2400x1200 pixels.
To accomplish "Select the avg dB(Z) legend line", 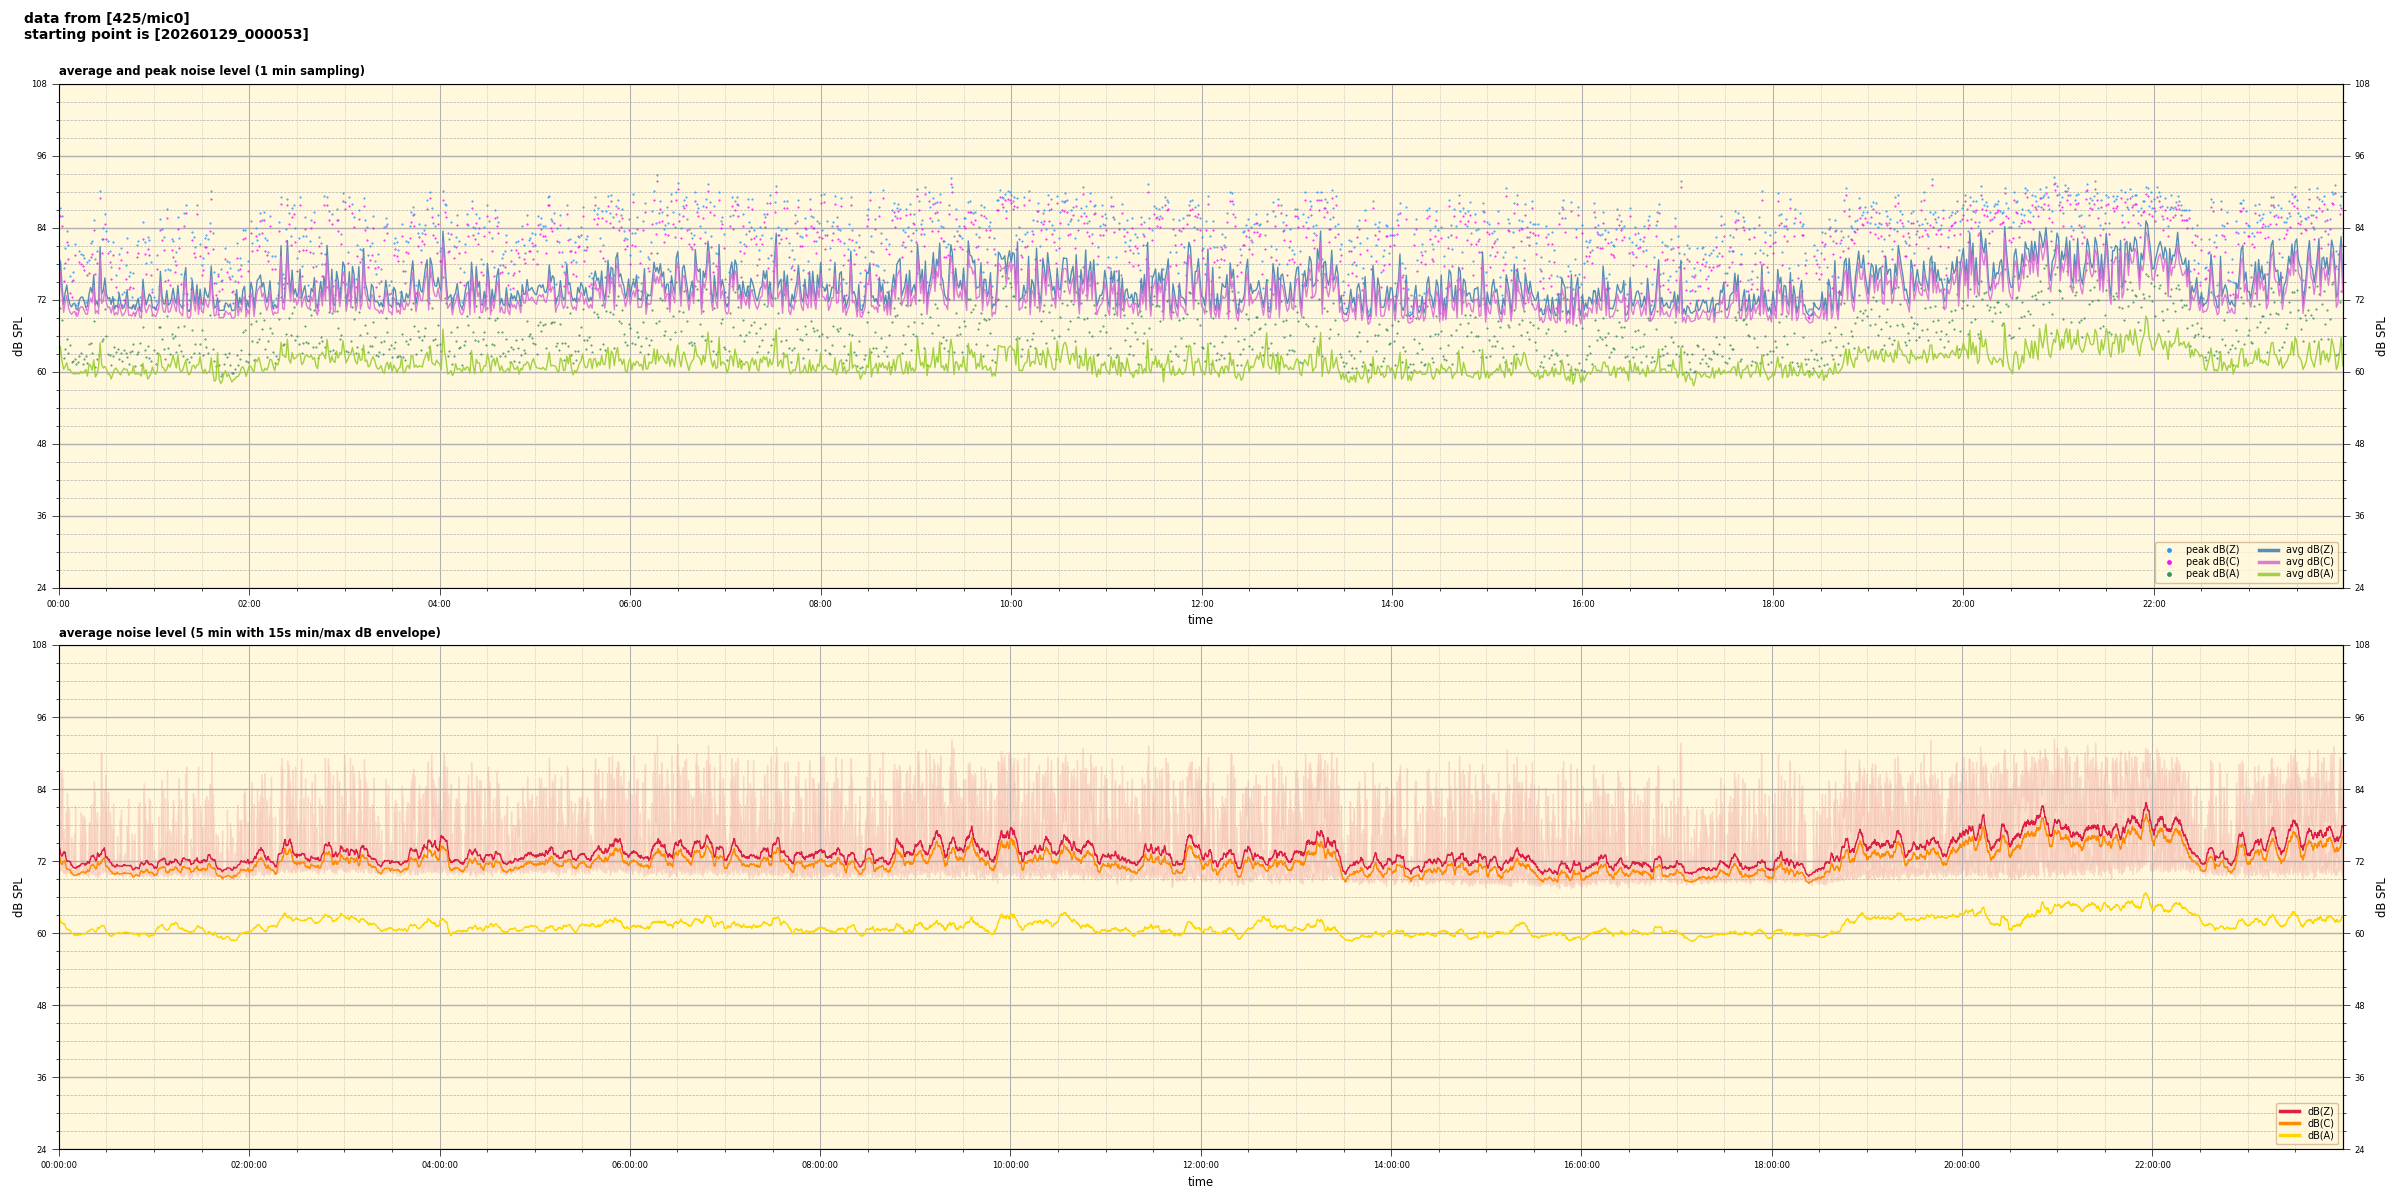I will pos(2269,550).
